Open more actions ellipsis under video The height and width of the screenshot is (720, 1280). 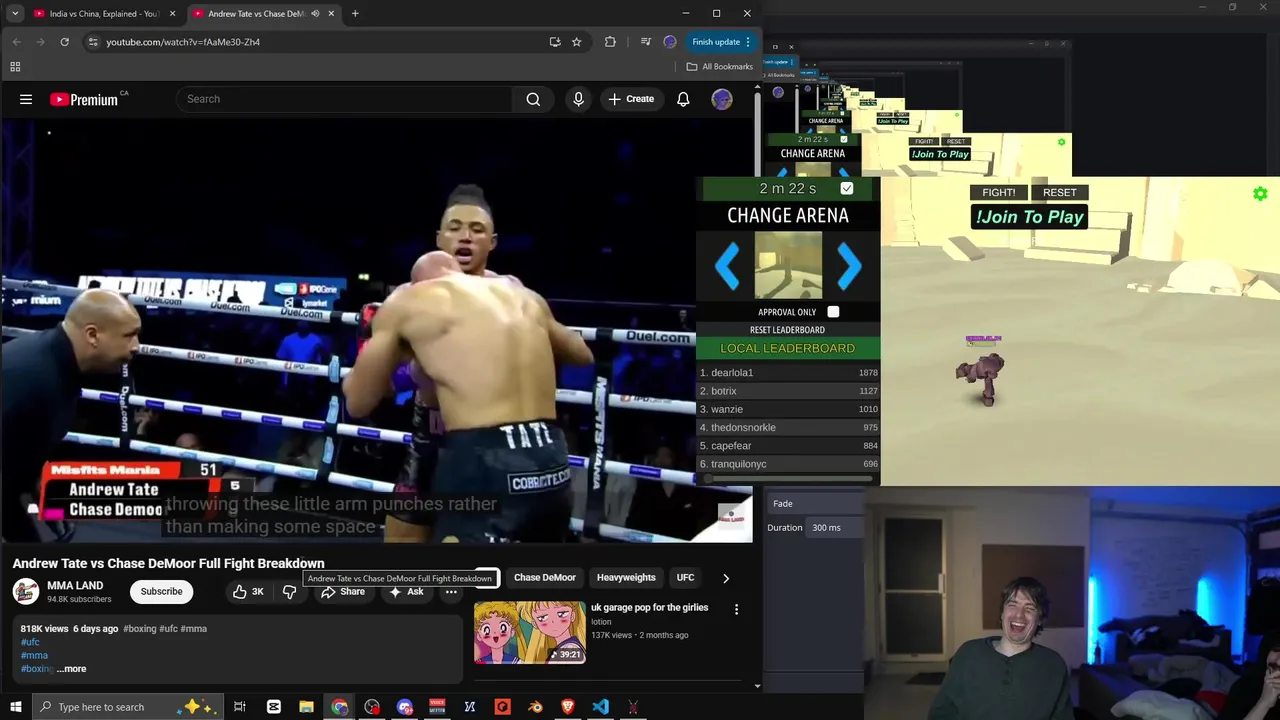451,592
